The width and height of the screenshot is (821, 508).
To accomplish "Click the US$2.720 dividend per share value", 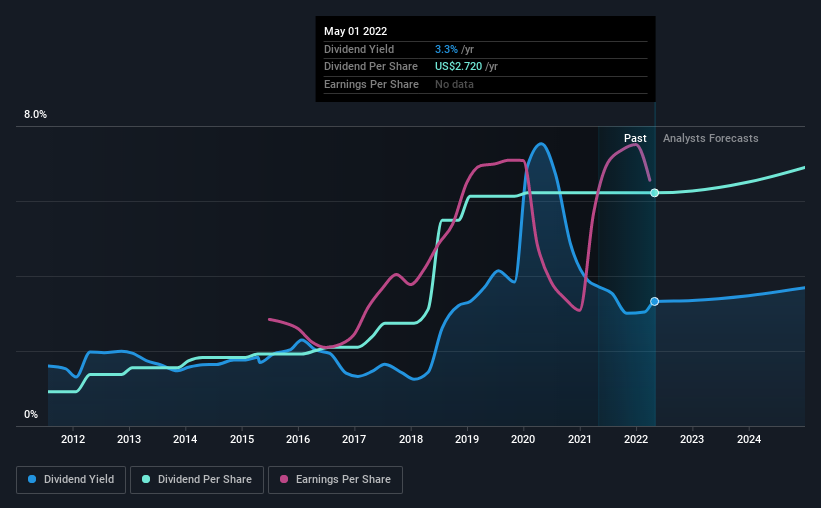I will [x=458, y=67].
